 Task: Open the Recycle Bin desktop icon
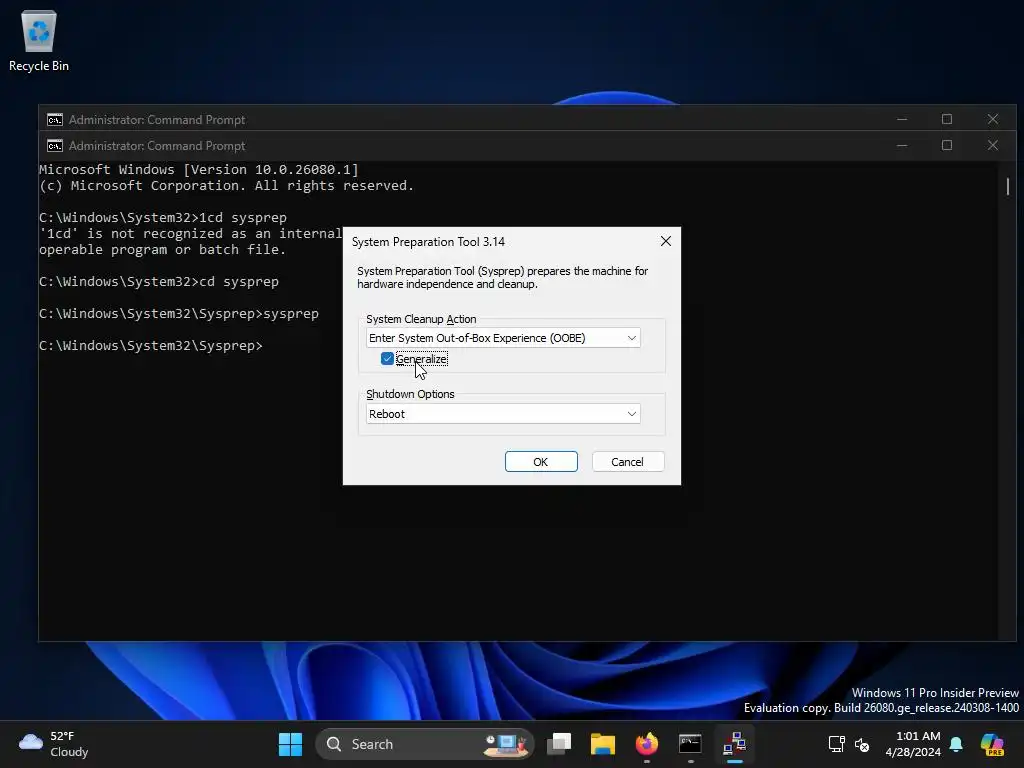coord(39,40)
